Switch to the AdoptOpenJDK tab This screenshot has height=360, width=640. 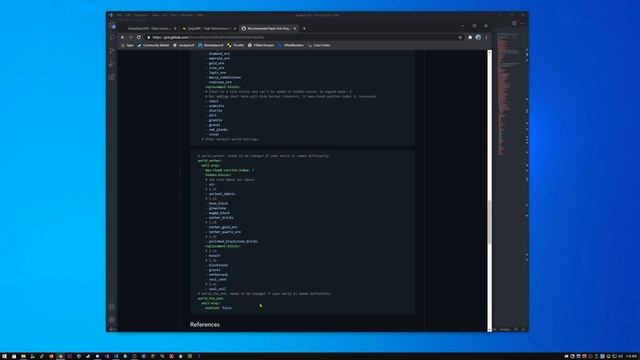click(x=149, y=29)
